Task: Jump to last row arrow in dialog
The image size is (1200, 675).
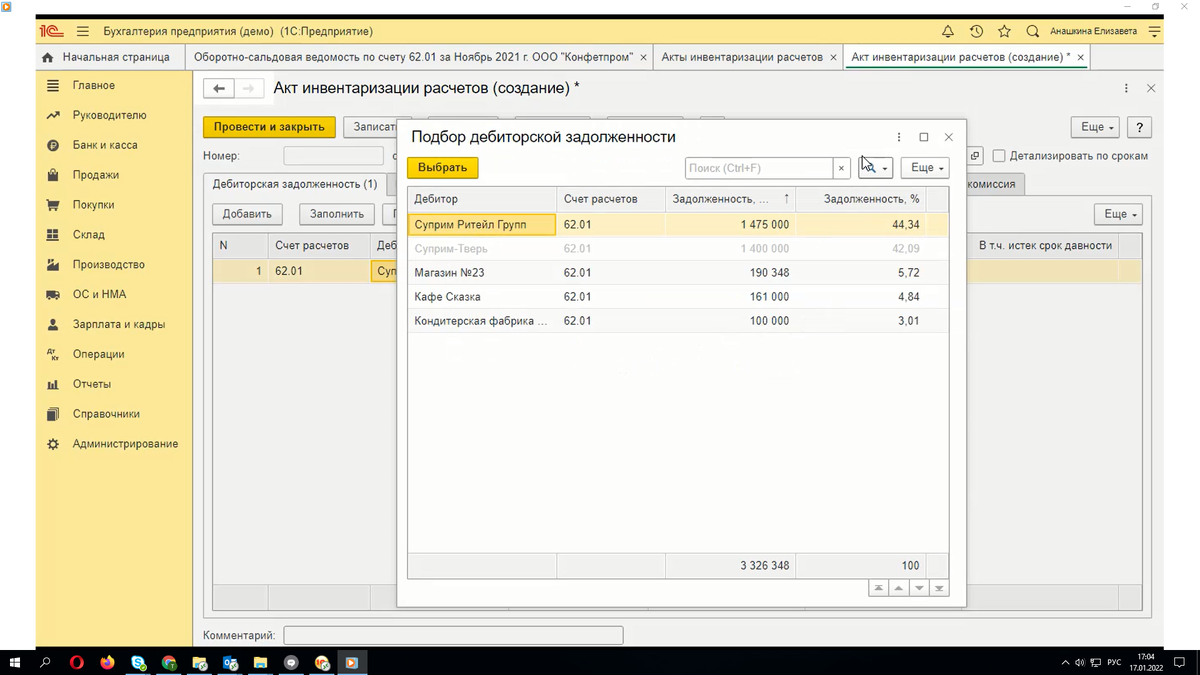Action: (939, 588)
